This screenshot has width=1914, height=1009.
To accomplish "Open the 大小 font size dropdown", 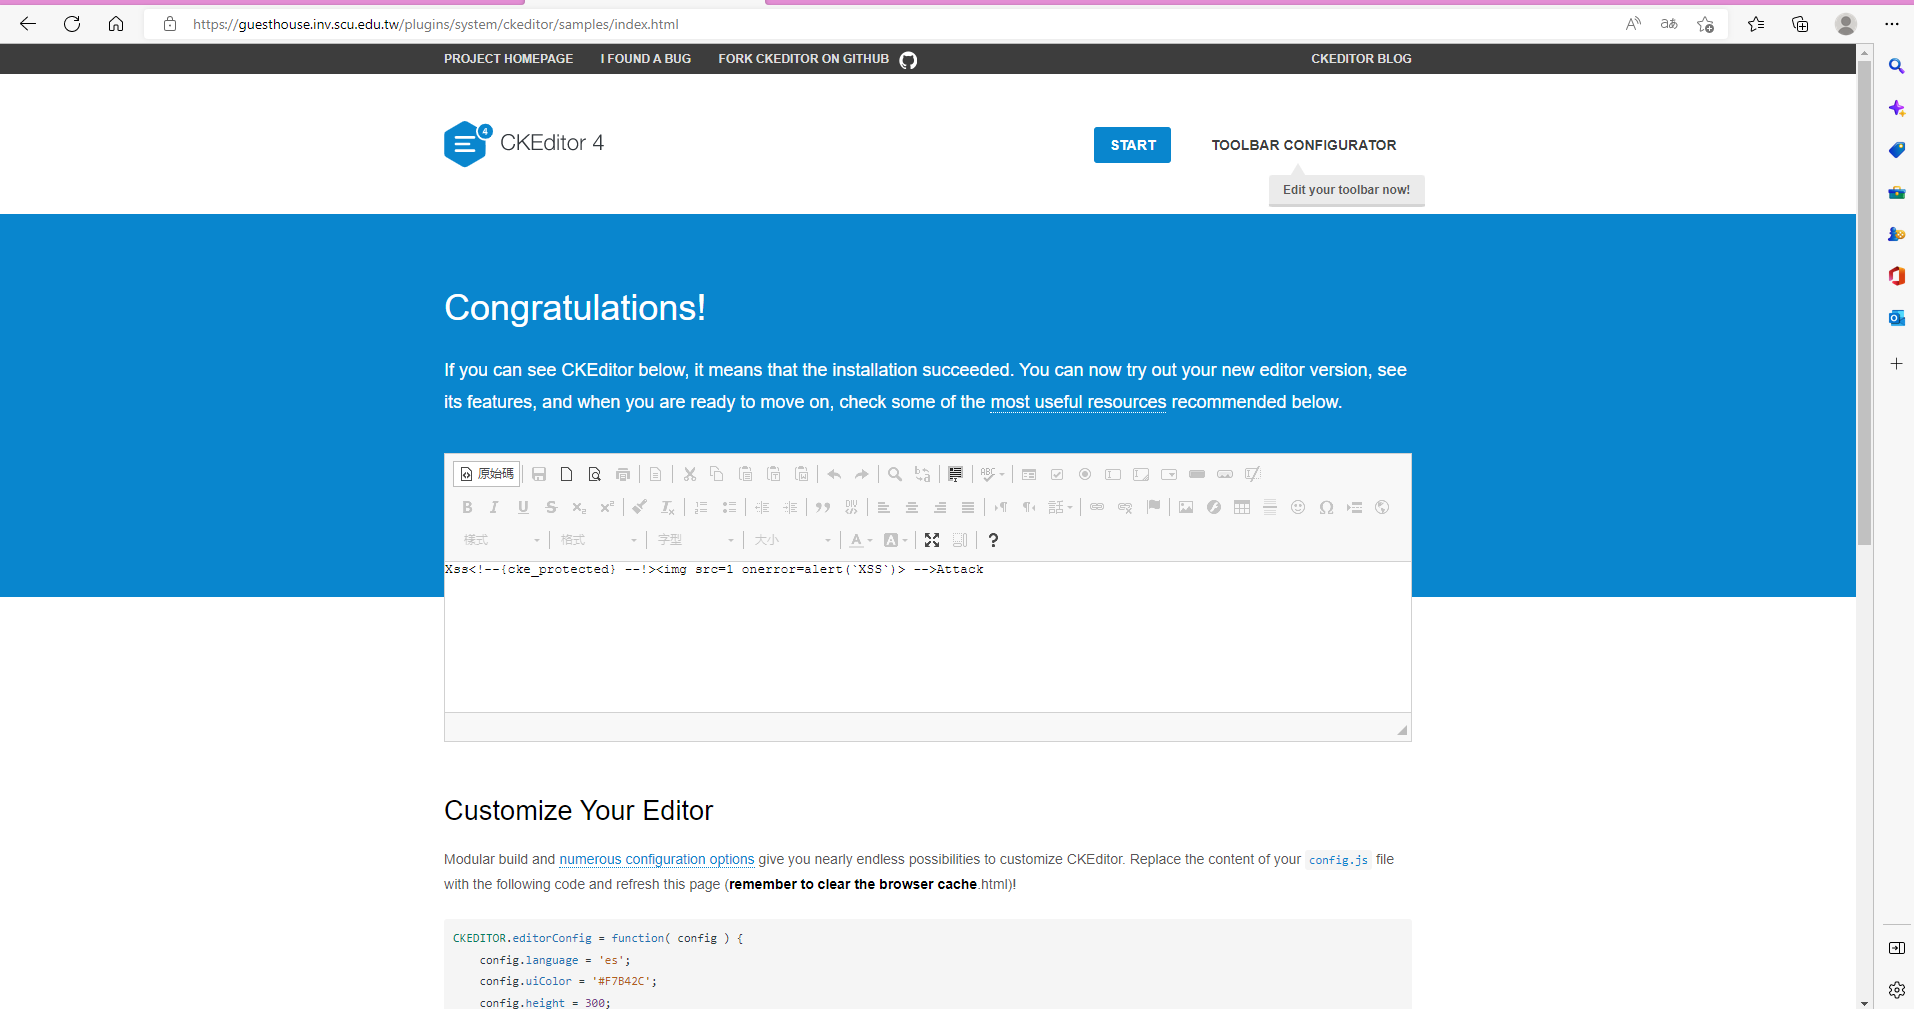I will pos(792,540).
